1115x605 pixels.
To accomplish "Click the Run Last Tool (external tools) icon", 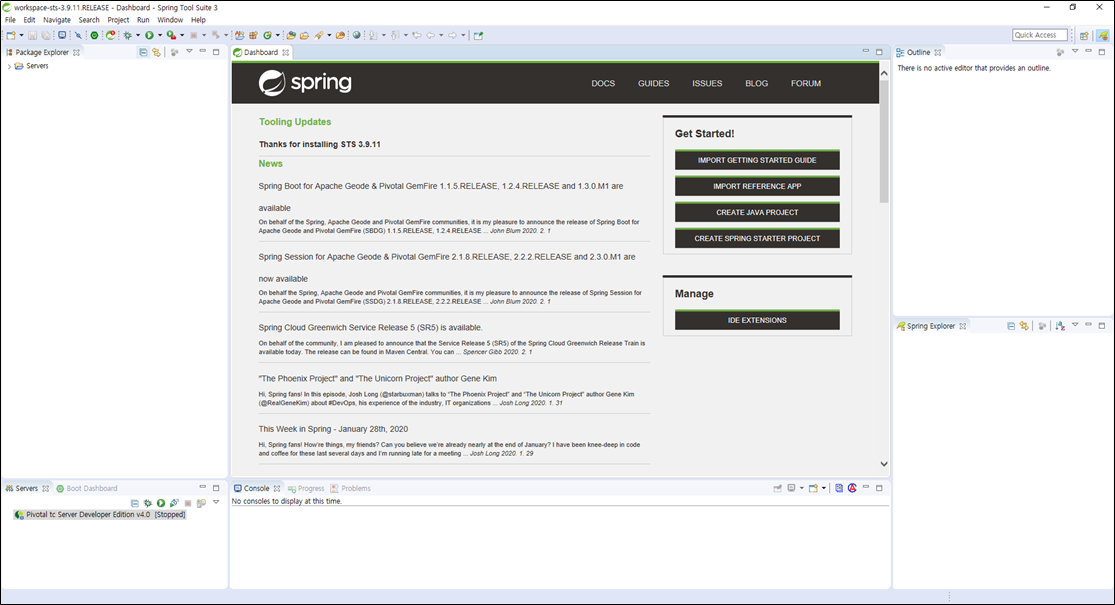I will [171, 35].
